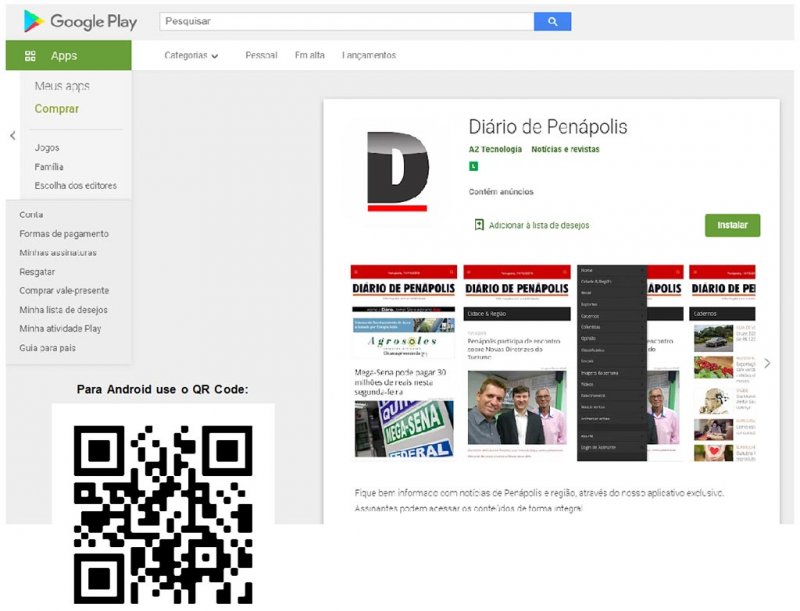Open the Pessoal tab
The image size is (800, 611).
coord(261,55)
